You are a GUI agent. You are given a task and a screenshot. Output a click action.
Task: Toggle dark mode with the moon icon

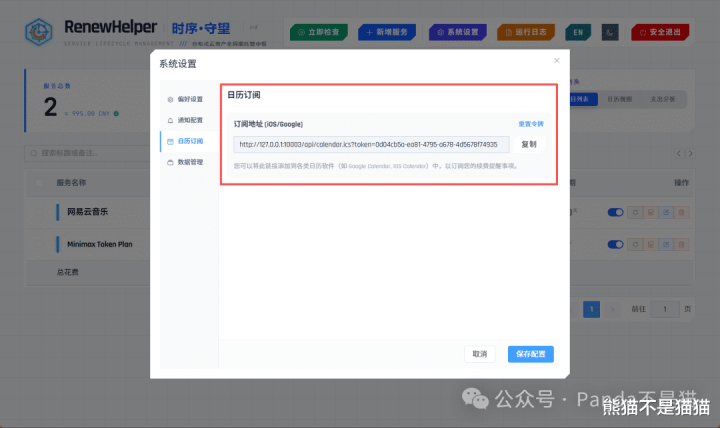click(x=610, y=32)
